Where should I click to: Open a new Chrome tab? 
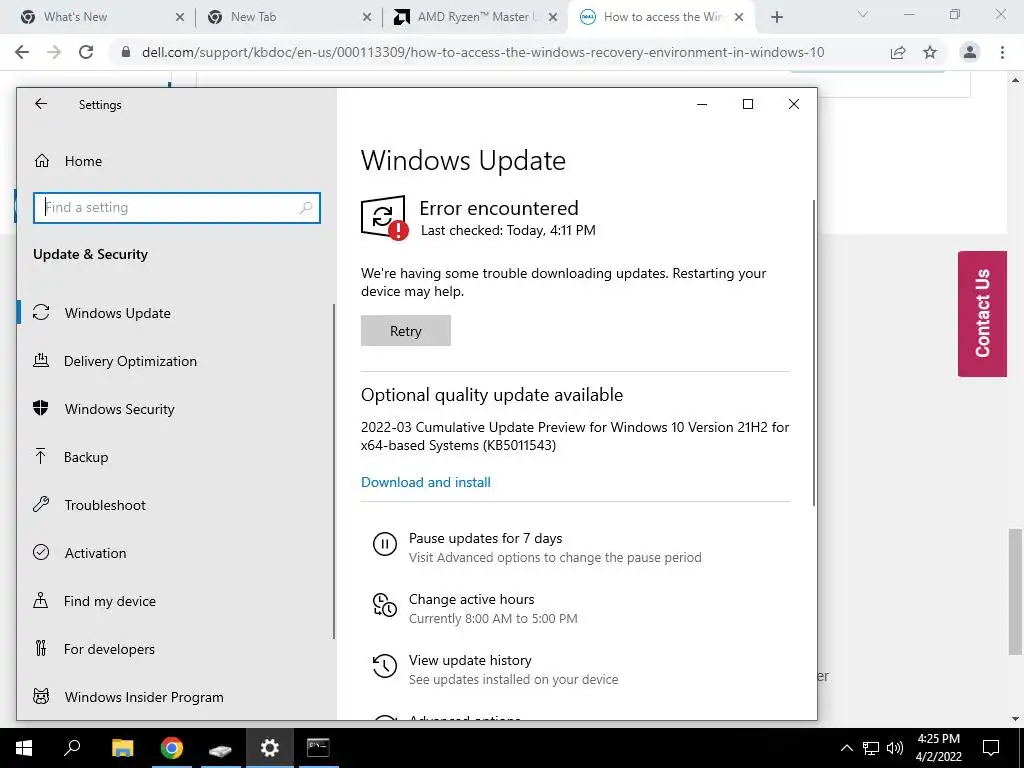point(776,18)
